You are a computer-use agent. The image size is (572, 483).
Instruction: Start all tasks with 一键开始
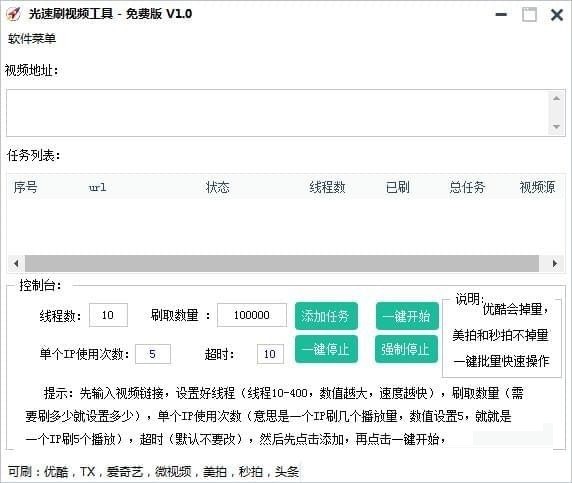click(407, 316)
